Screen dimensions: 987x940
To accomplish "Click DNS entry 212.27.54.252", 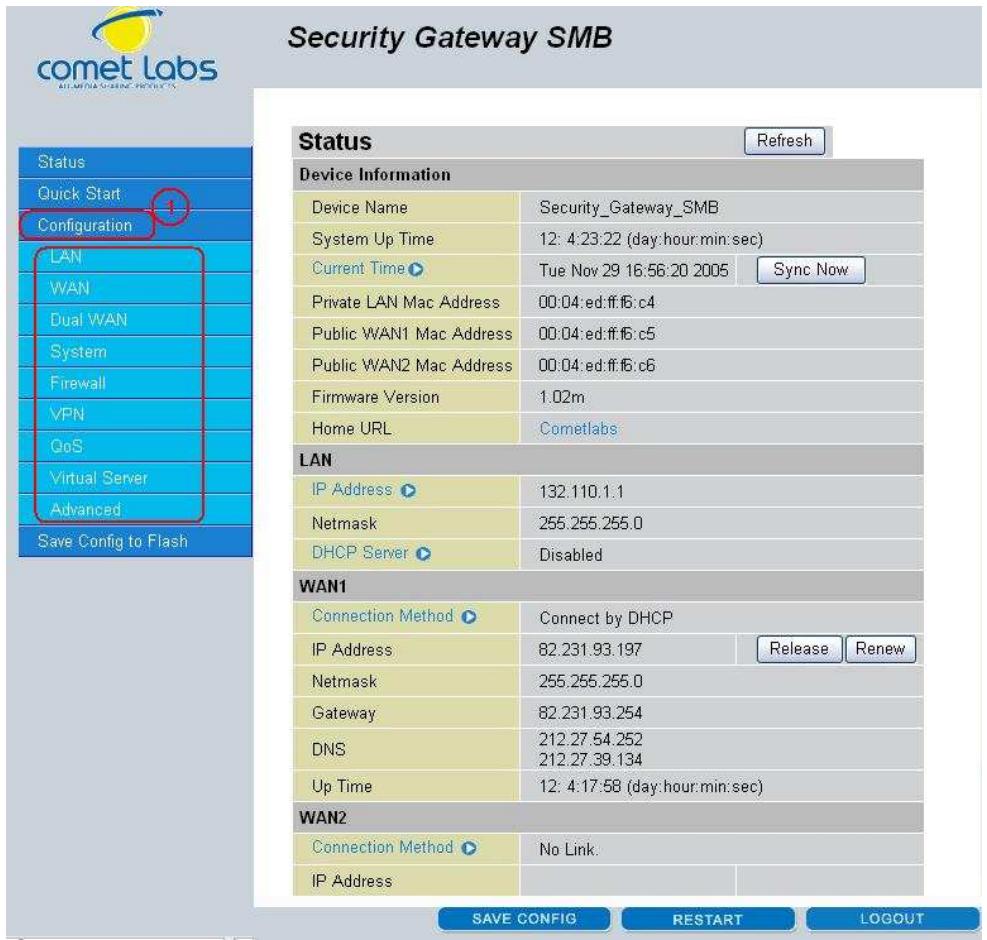I will pyautogui.click(x=590, y=739).
